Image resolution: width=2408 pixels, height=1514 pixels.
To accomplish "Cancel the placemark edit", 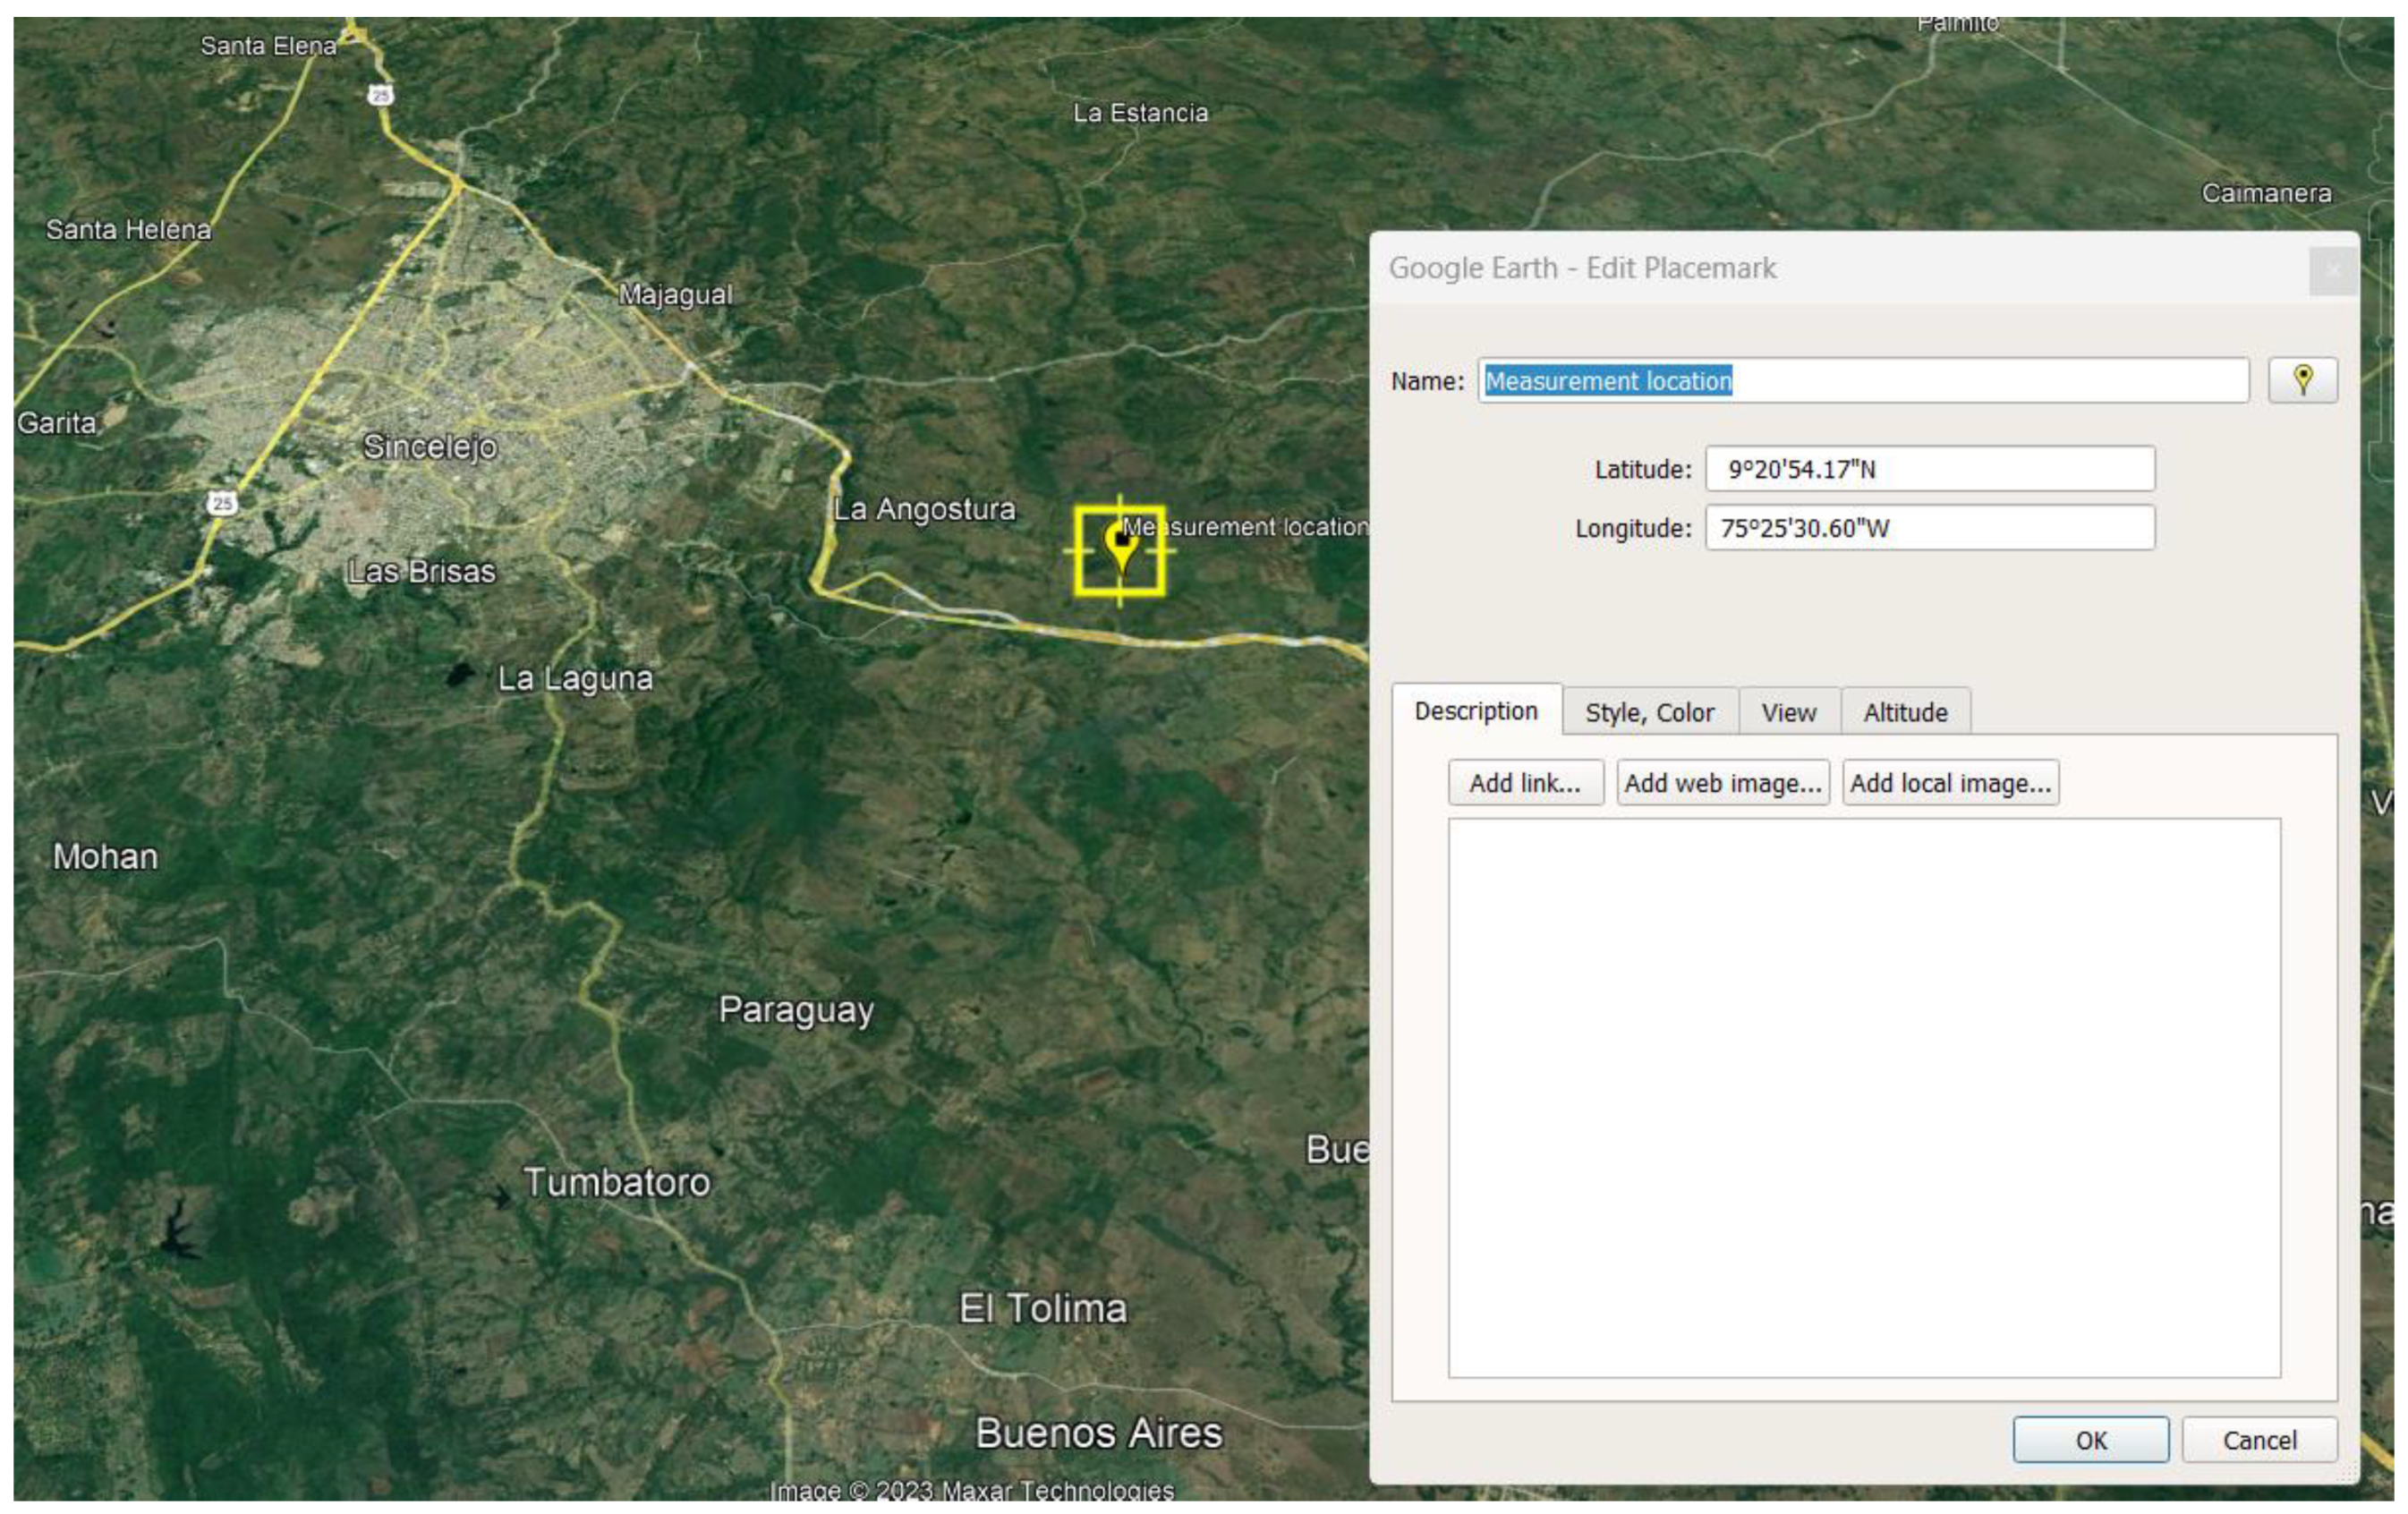I will (2259, 1439).
